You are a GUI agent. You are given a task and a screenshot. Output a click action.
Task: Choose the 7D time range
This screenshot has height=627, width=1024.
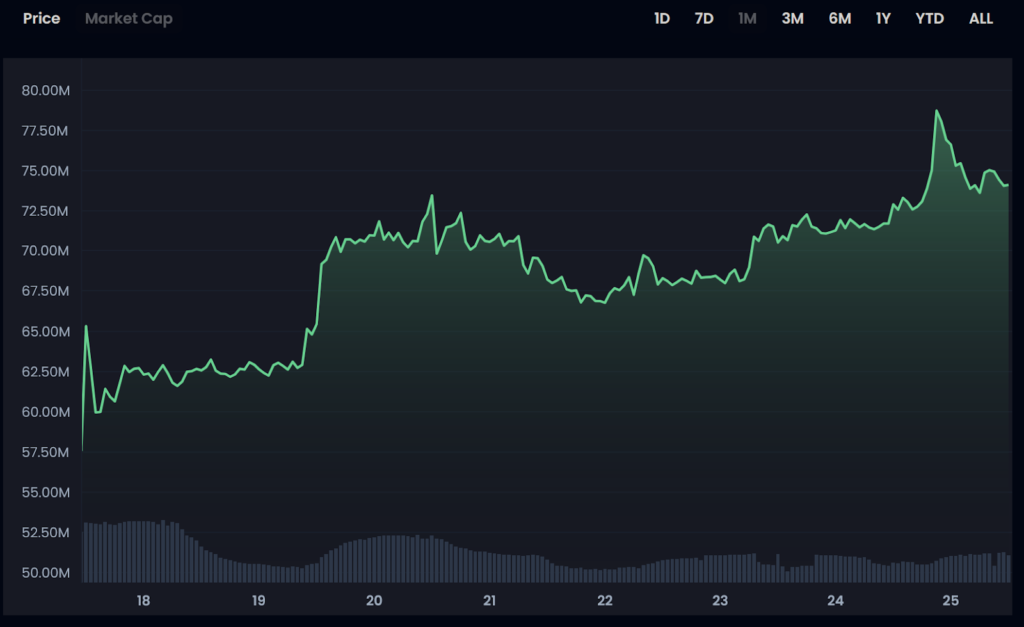(x=704, y=19)
